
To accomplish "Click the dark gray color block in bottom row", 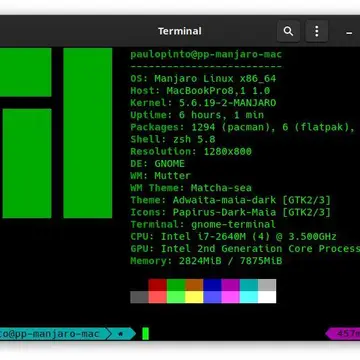I will (x=139, y=297).
